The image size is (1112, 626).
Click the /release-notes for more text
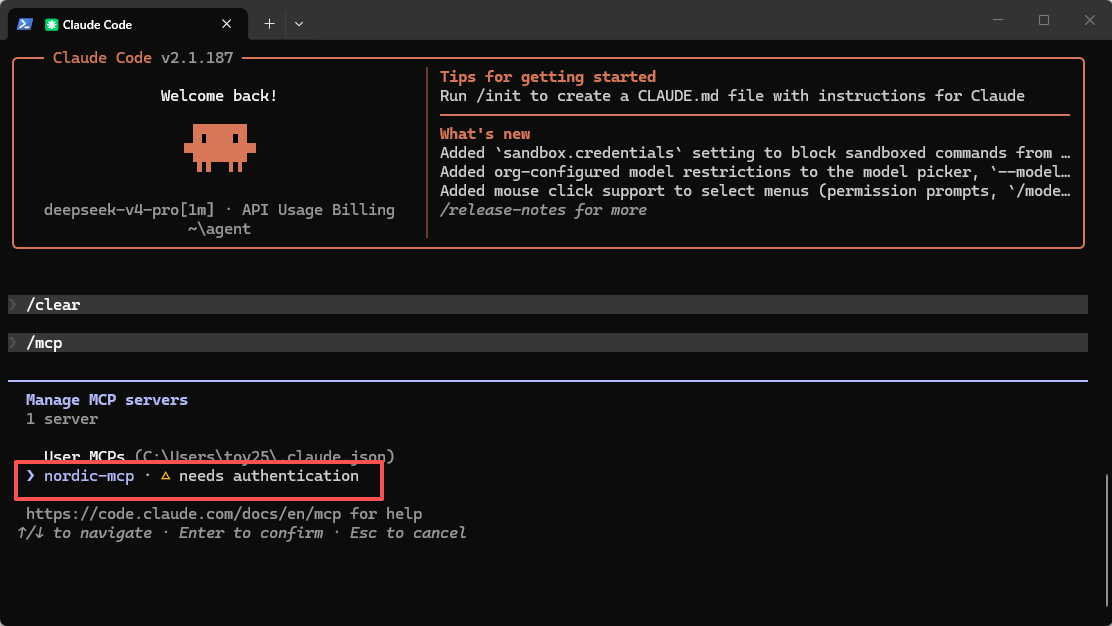coord(543,211)
